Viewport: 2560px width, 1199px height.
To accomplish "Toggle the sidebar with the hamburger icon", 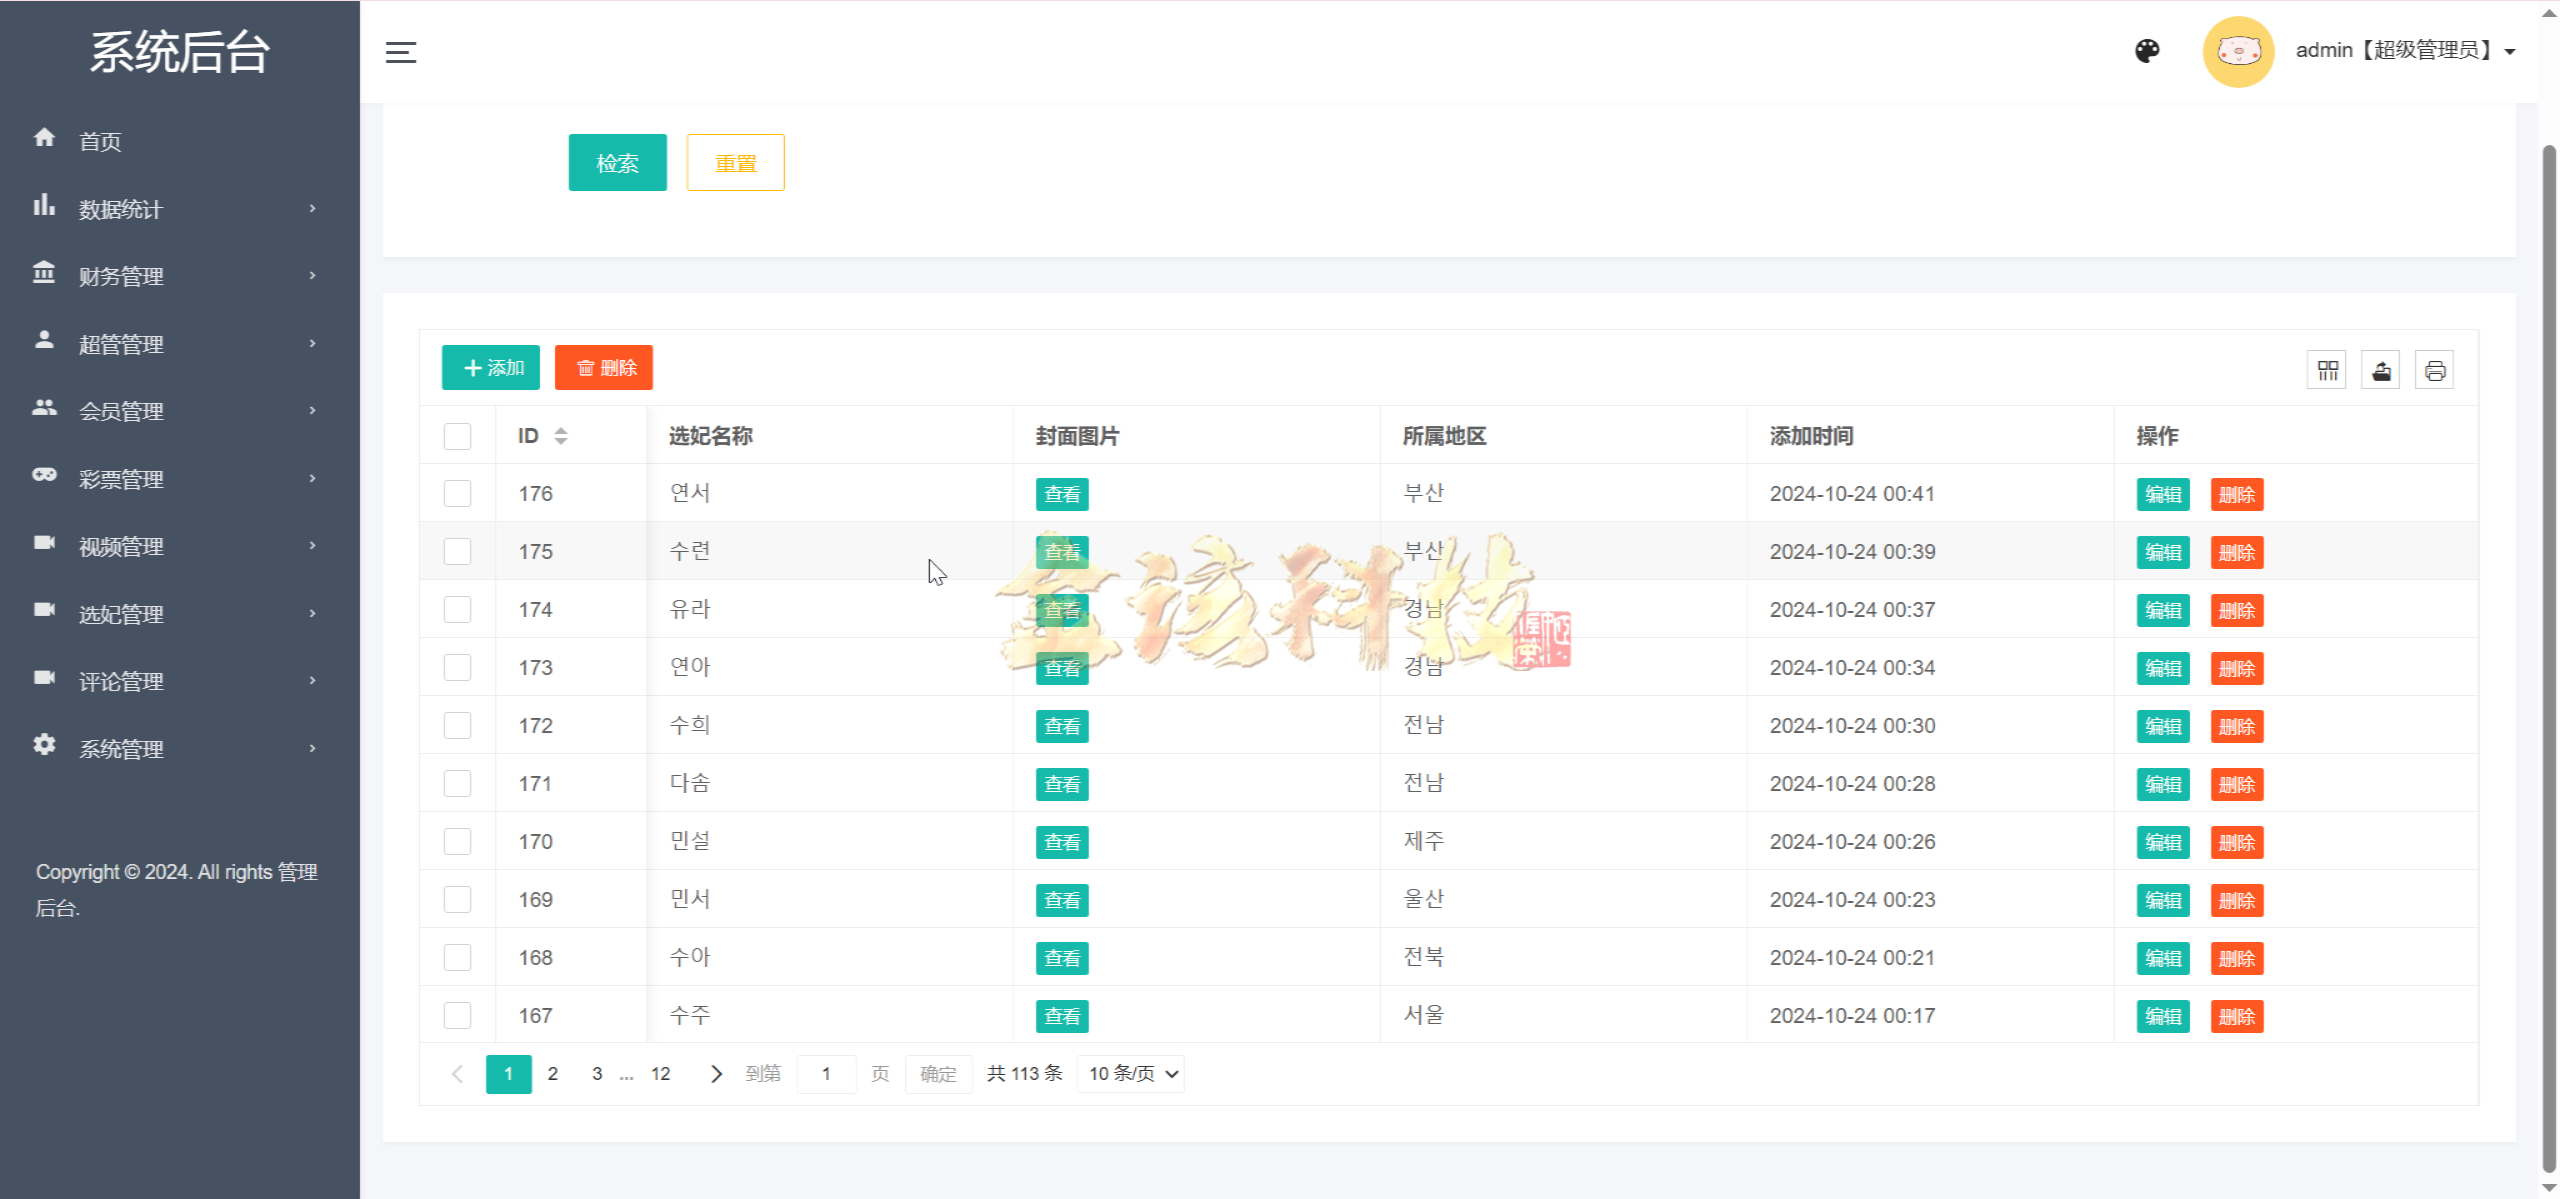I will (x=399, y=51).
